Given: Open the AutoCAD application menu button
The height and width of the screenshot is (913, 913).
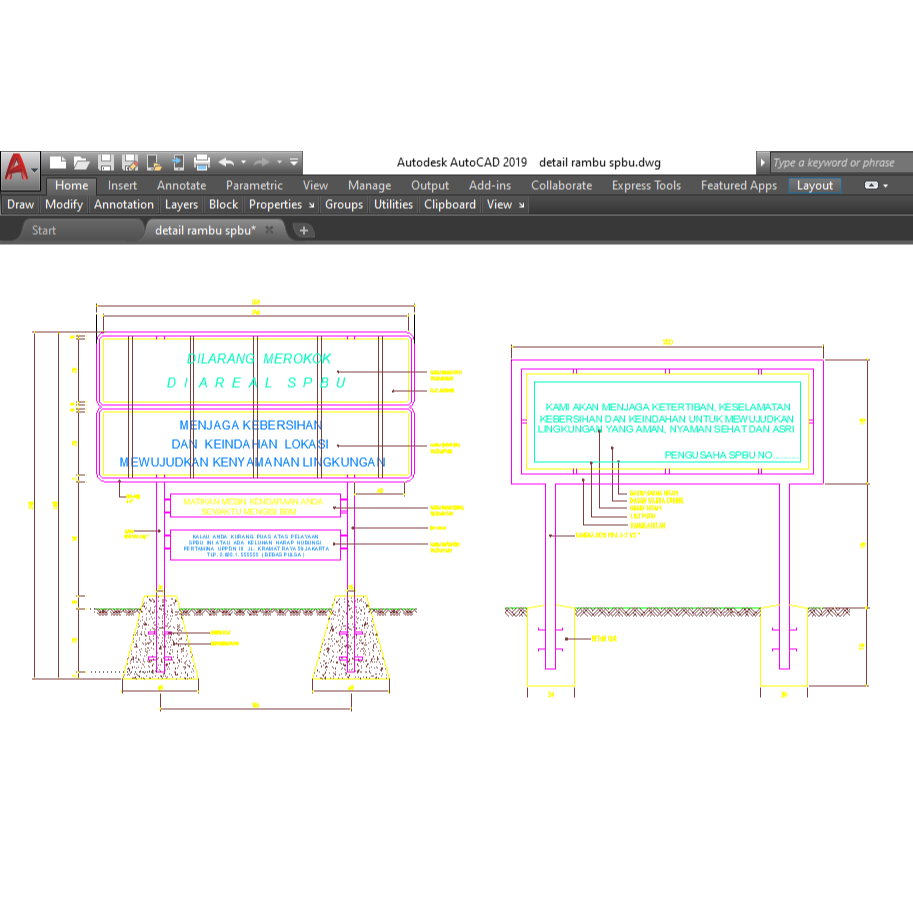Looking at the screenshot, I should pyautogui.click(x=20, y=169).
